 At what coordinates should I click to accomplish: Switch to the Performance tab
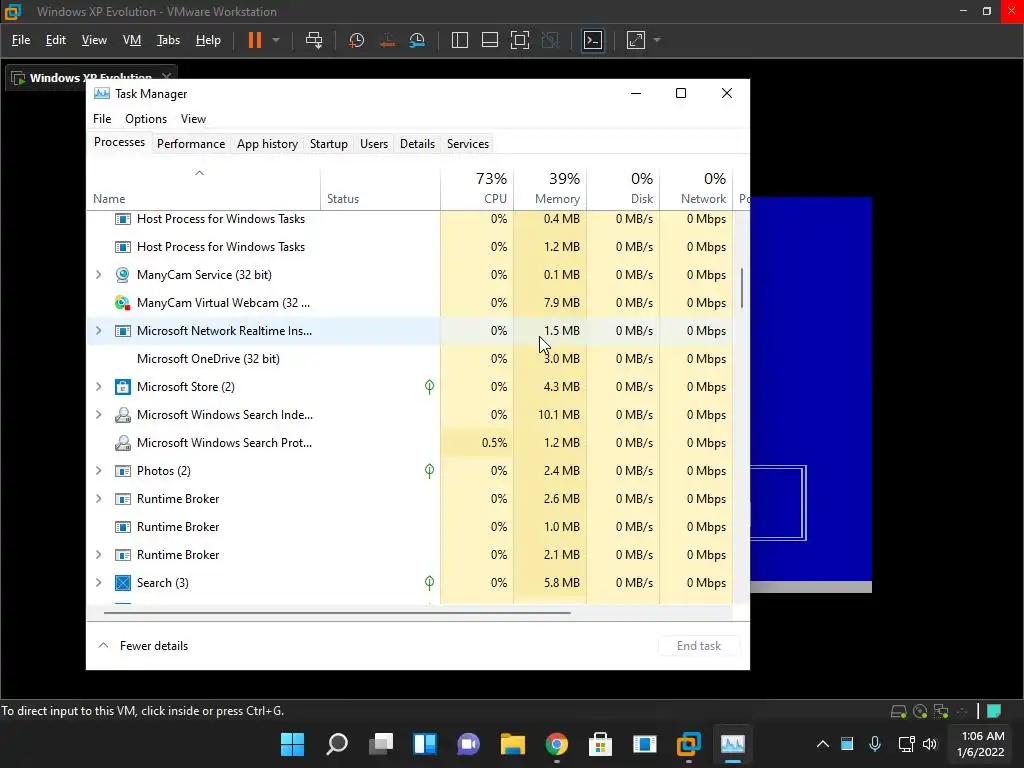click(x=191, y=144)
